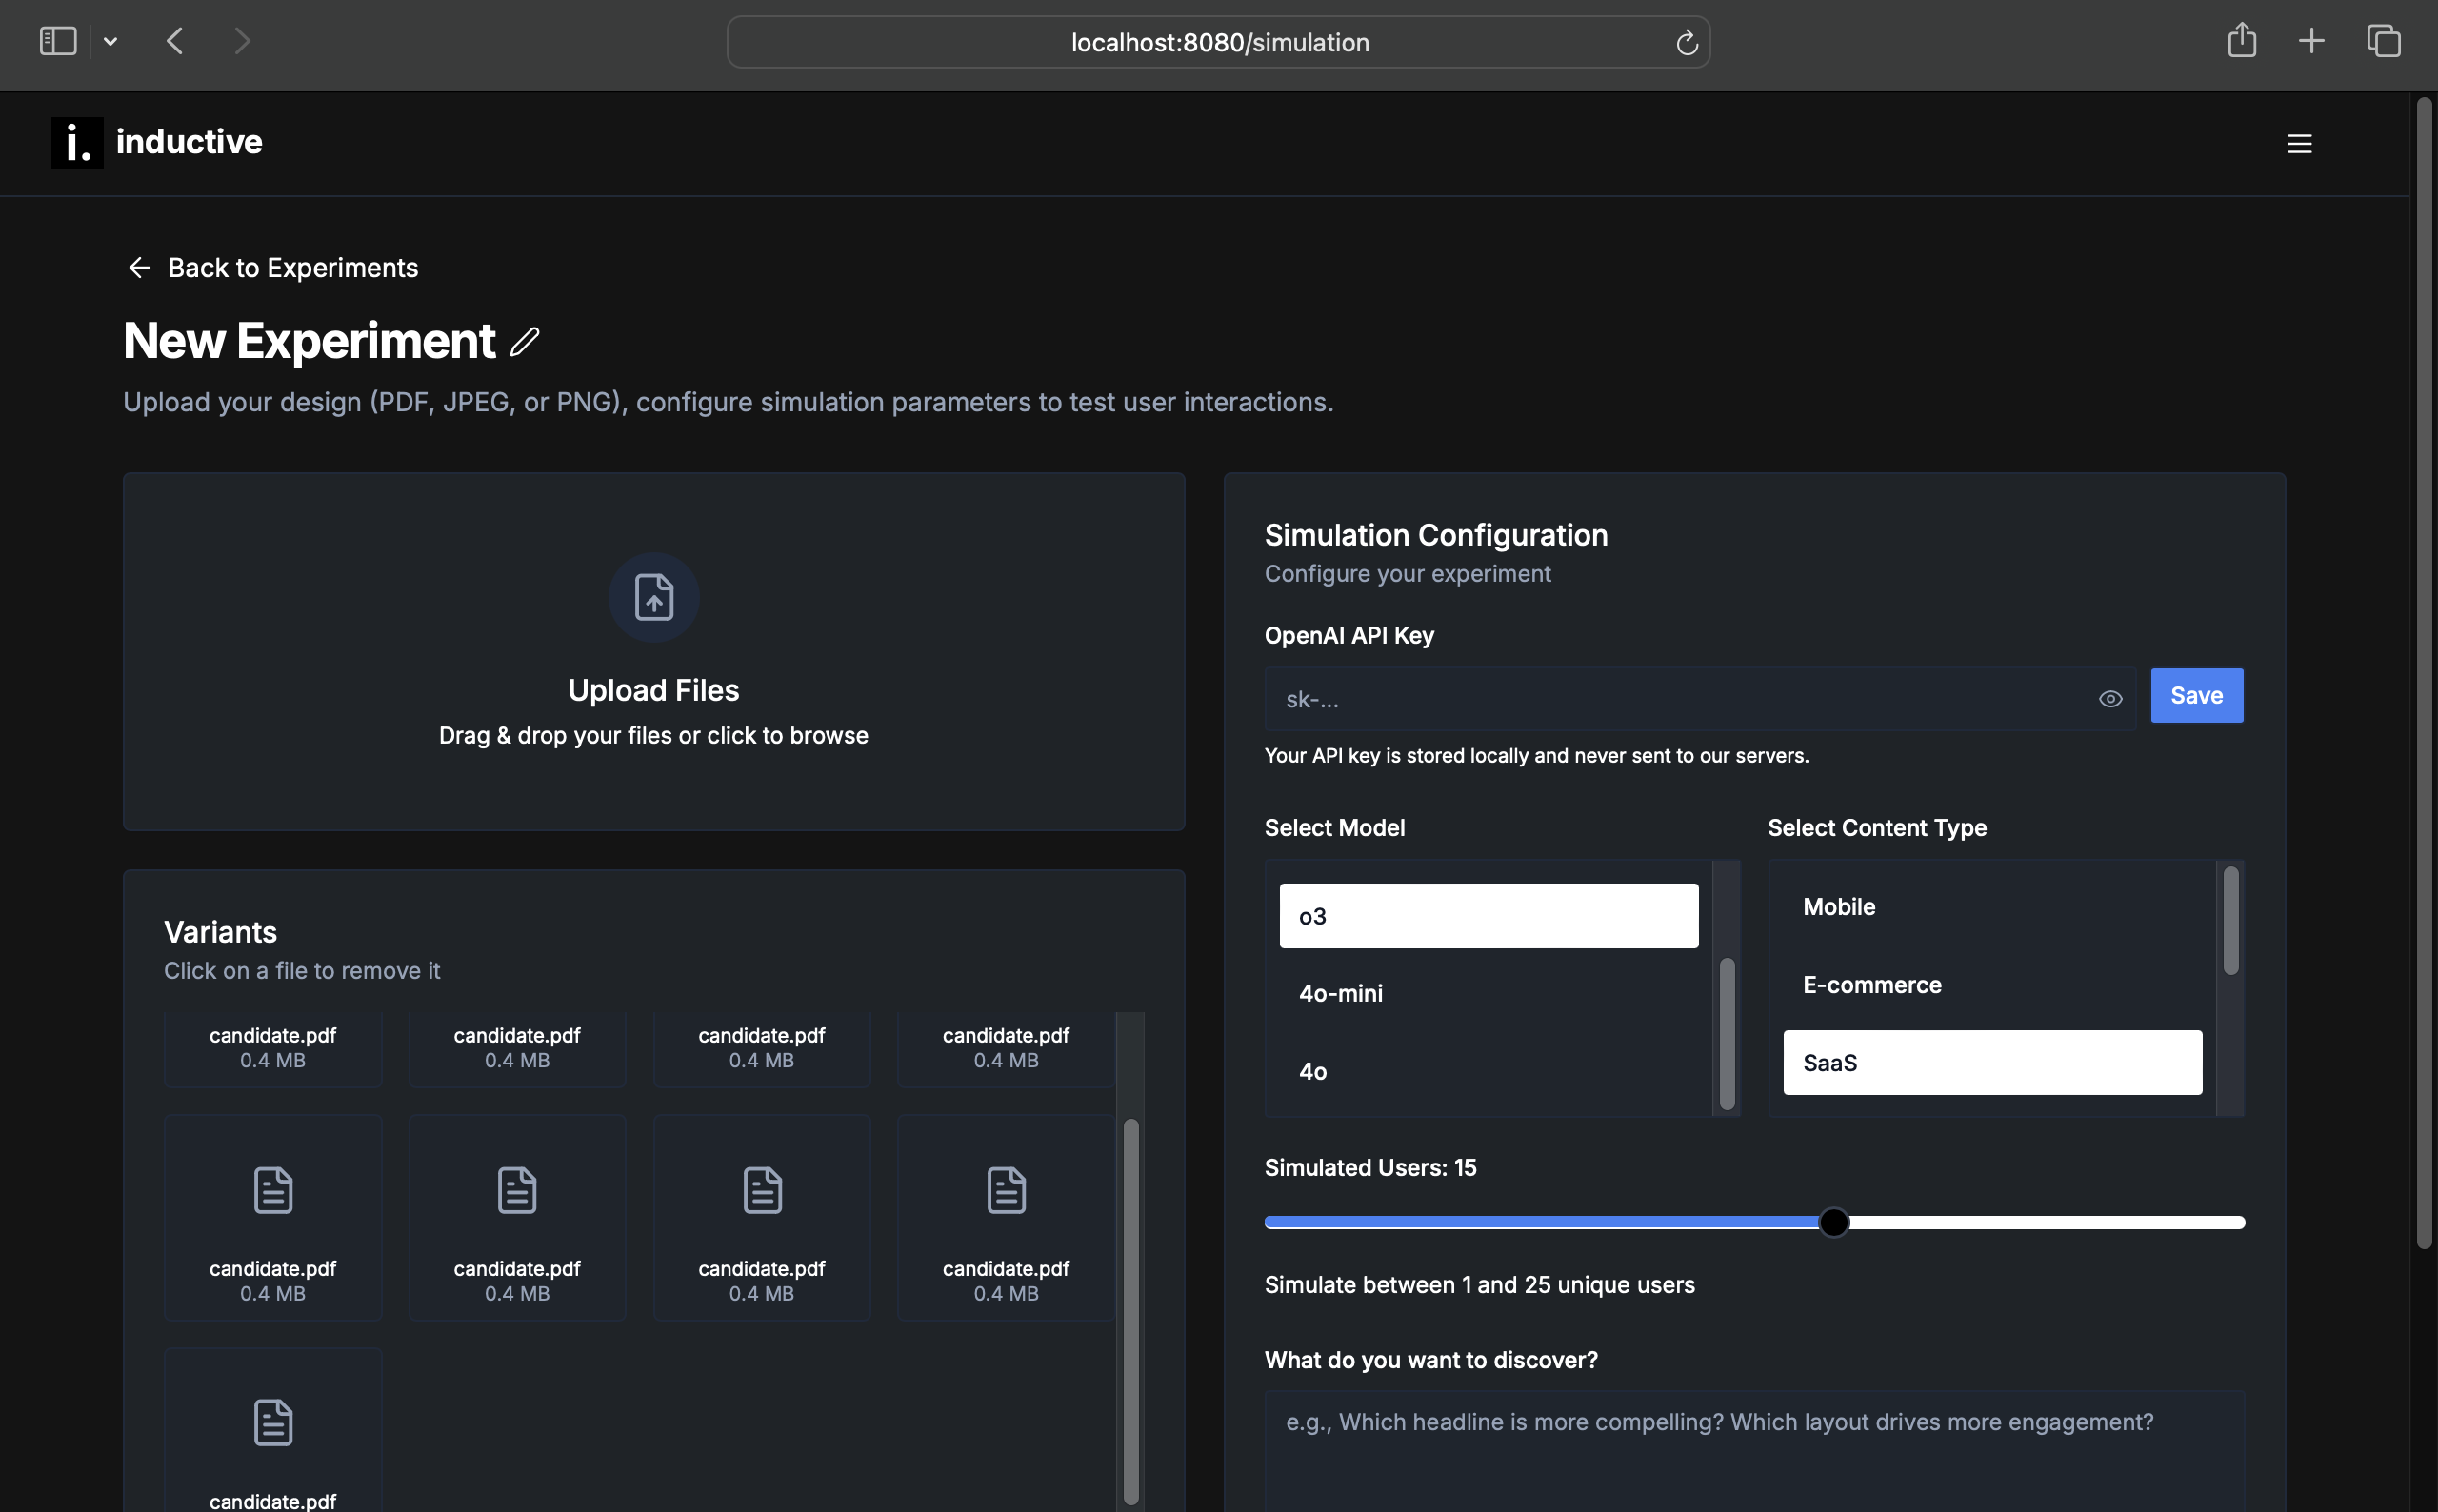Click Back to Experiments
The image size is (2438, 1512).
click(293, 267)
